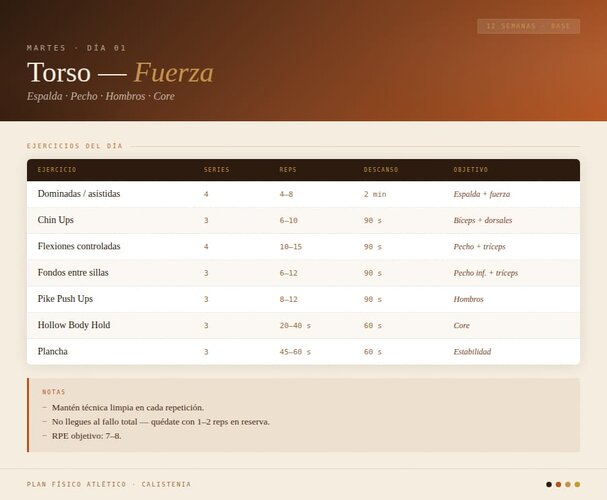Image resolution: width=607 pixels, height=500 pixels.
Task: Click the "60 s" rest for Hollow Body Hold
Action: [372, 326]
